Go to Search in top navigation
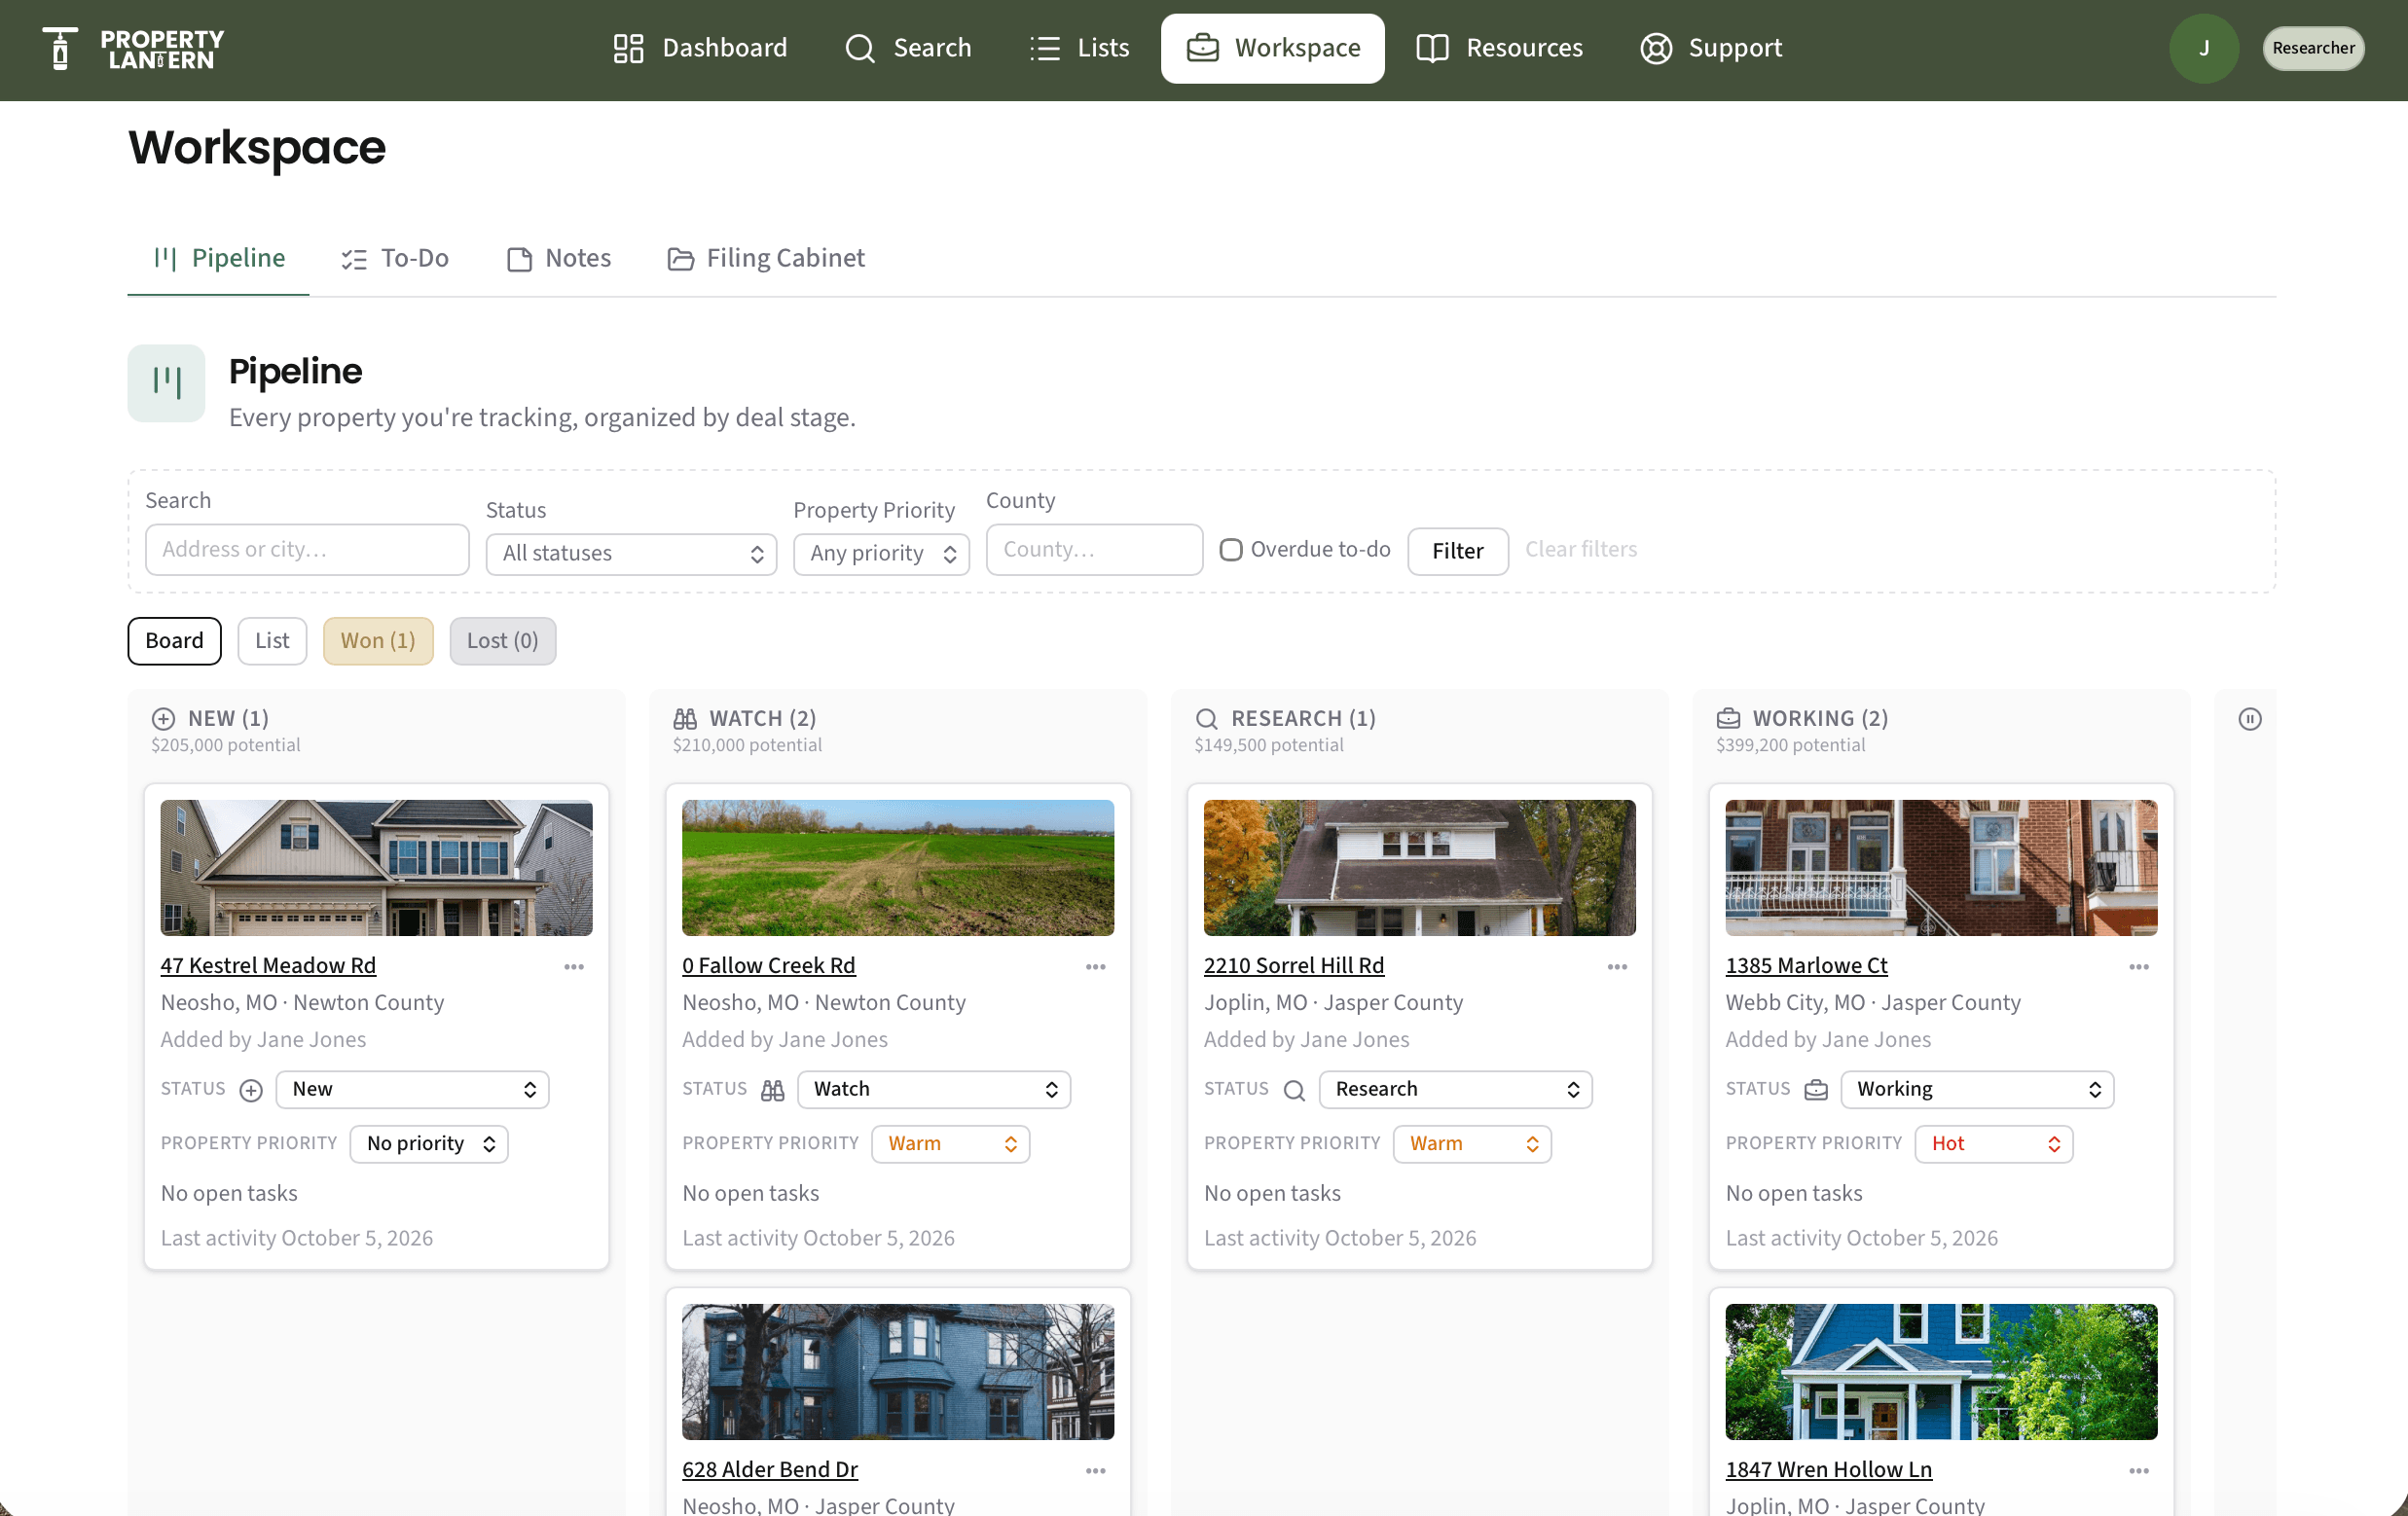 (x=908, y=48)
